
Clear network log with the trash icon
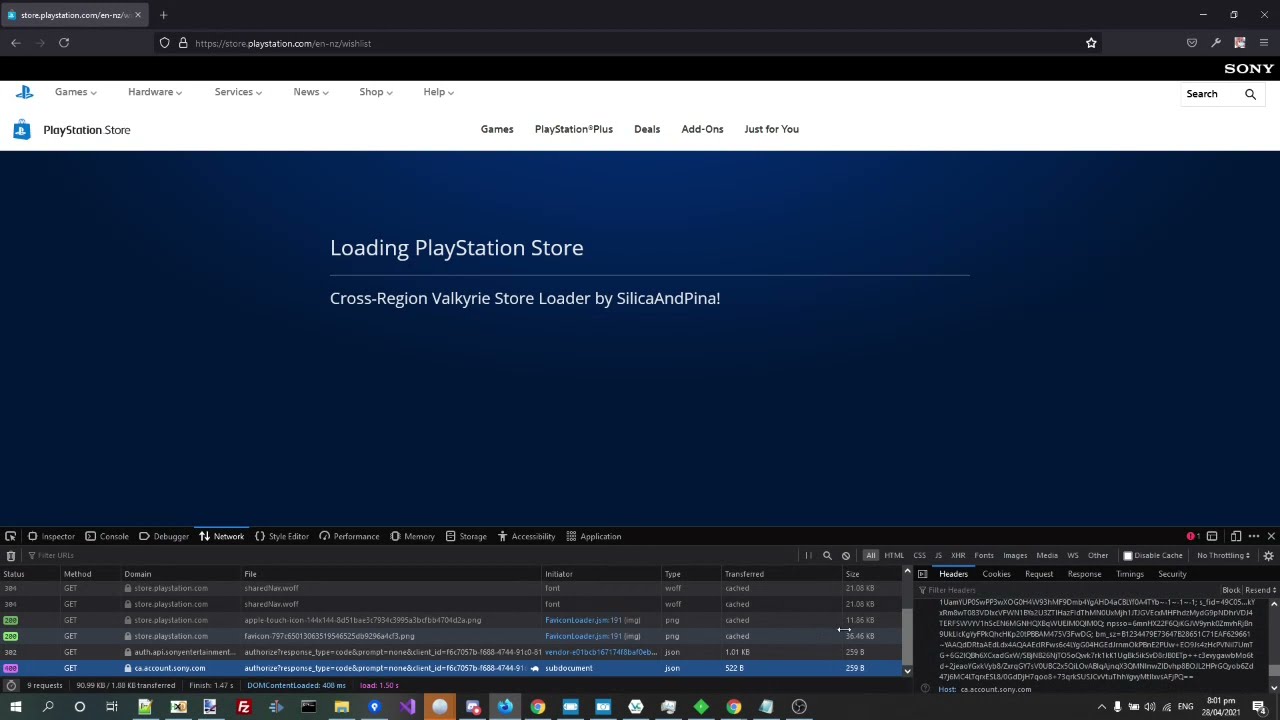10,555
